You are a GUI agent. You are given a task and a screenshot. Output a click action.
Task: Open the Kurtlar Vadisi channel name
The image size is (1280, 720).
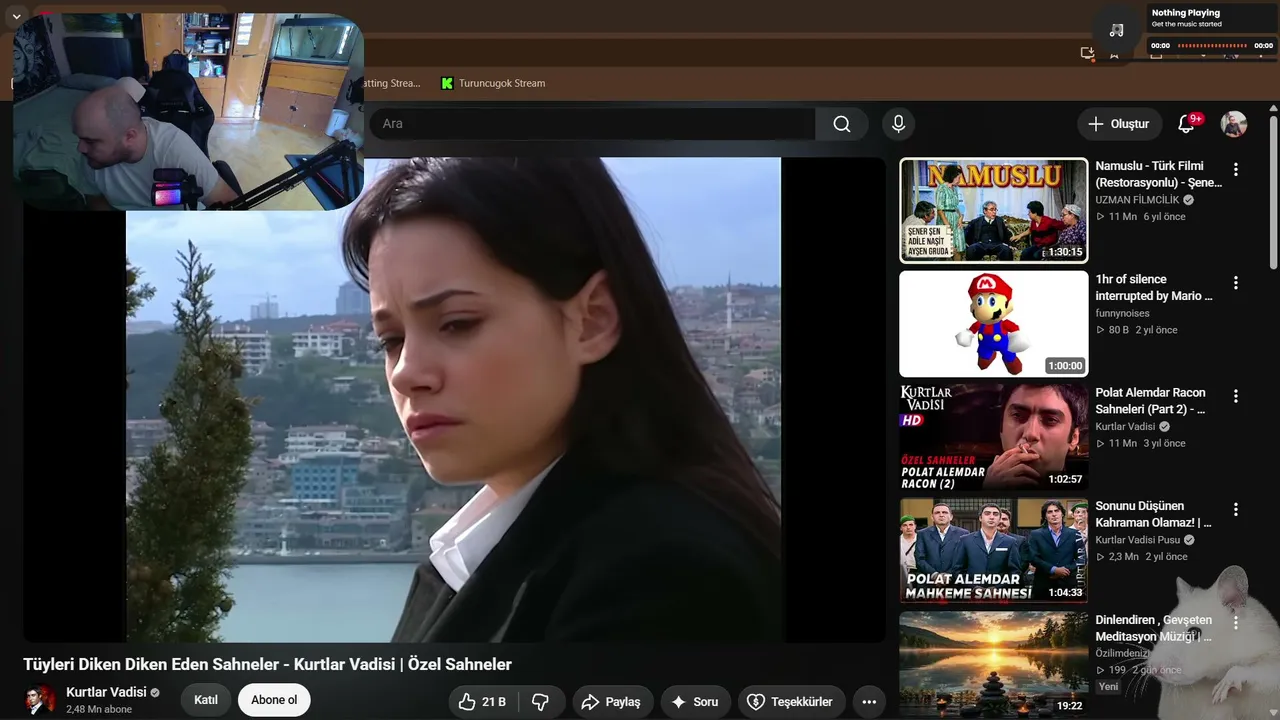(106, 692)
